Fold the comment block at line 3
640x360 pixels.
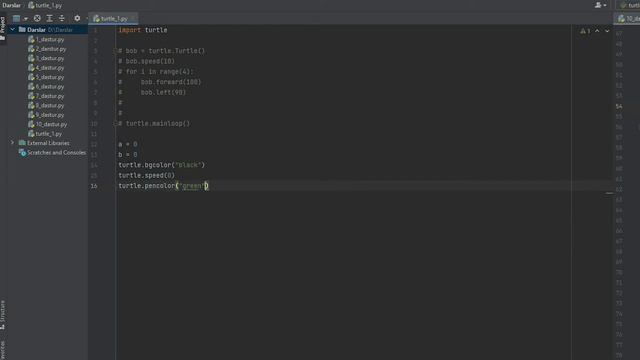pos(115,51)
